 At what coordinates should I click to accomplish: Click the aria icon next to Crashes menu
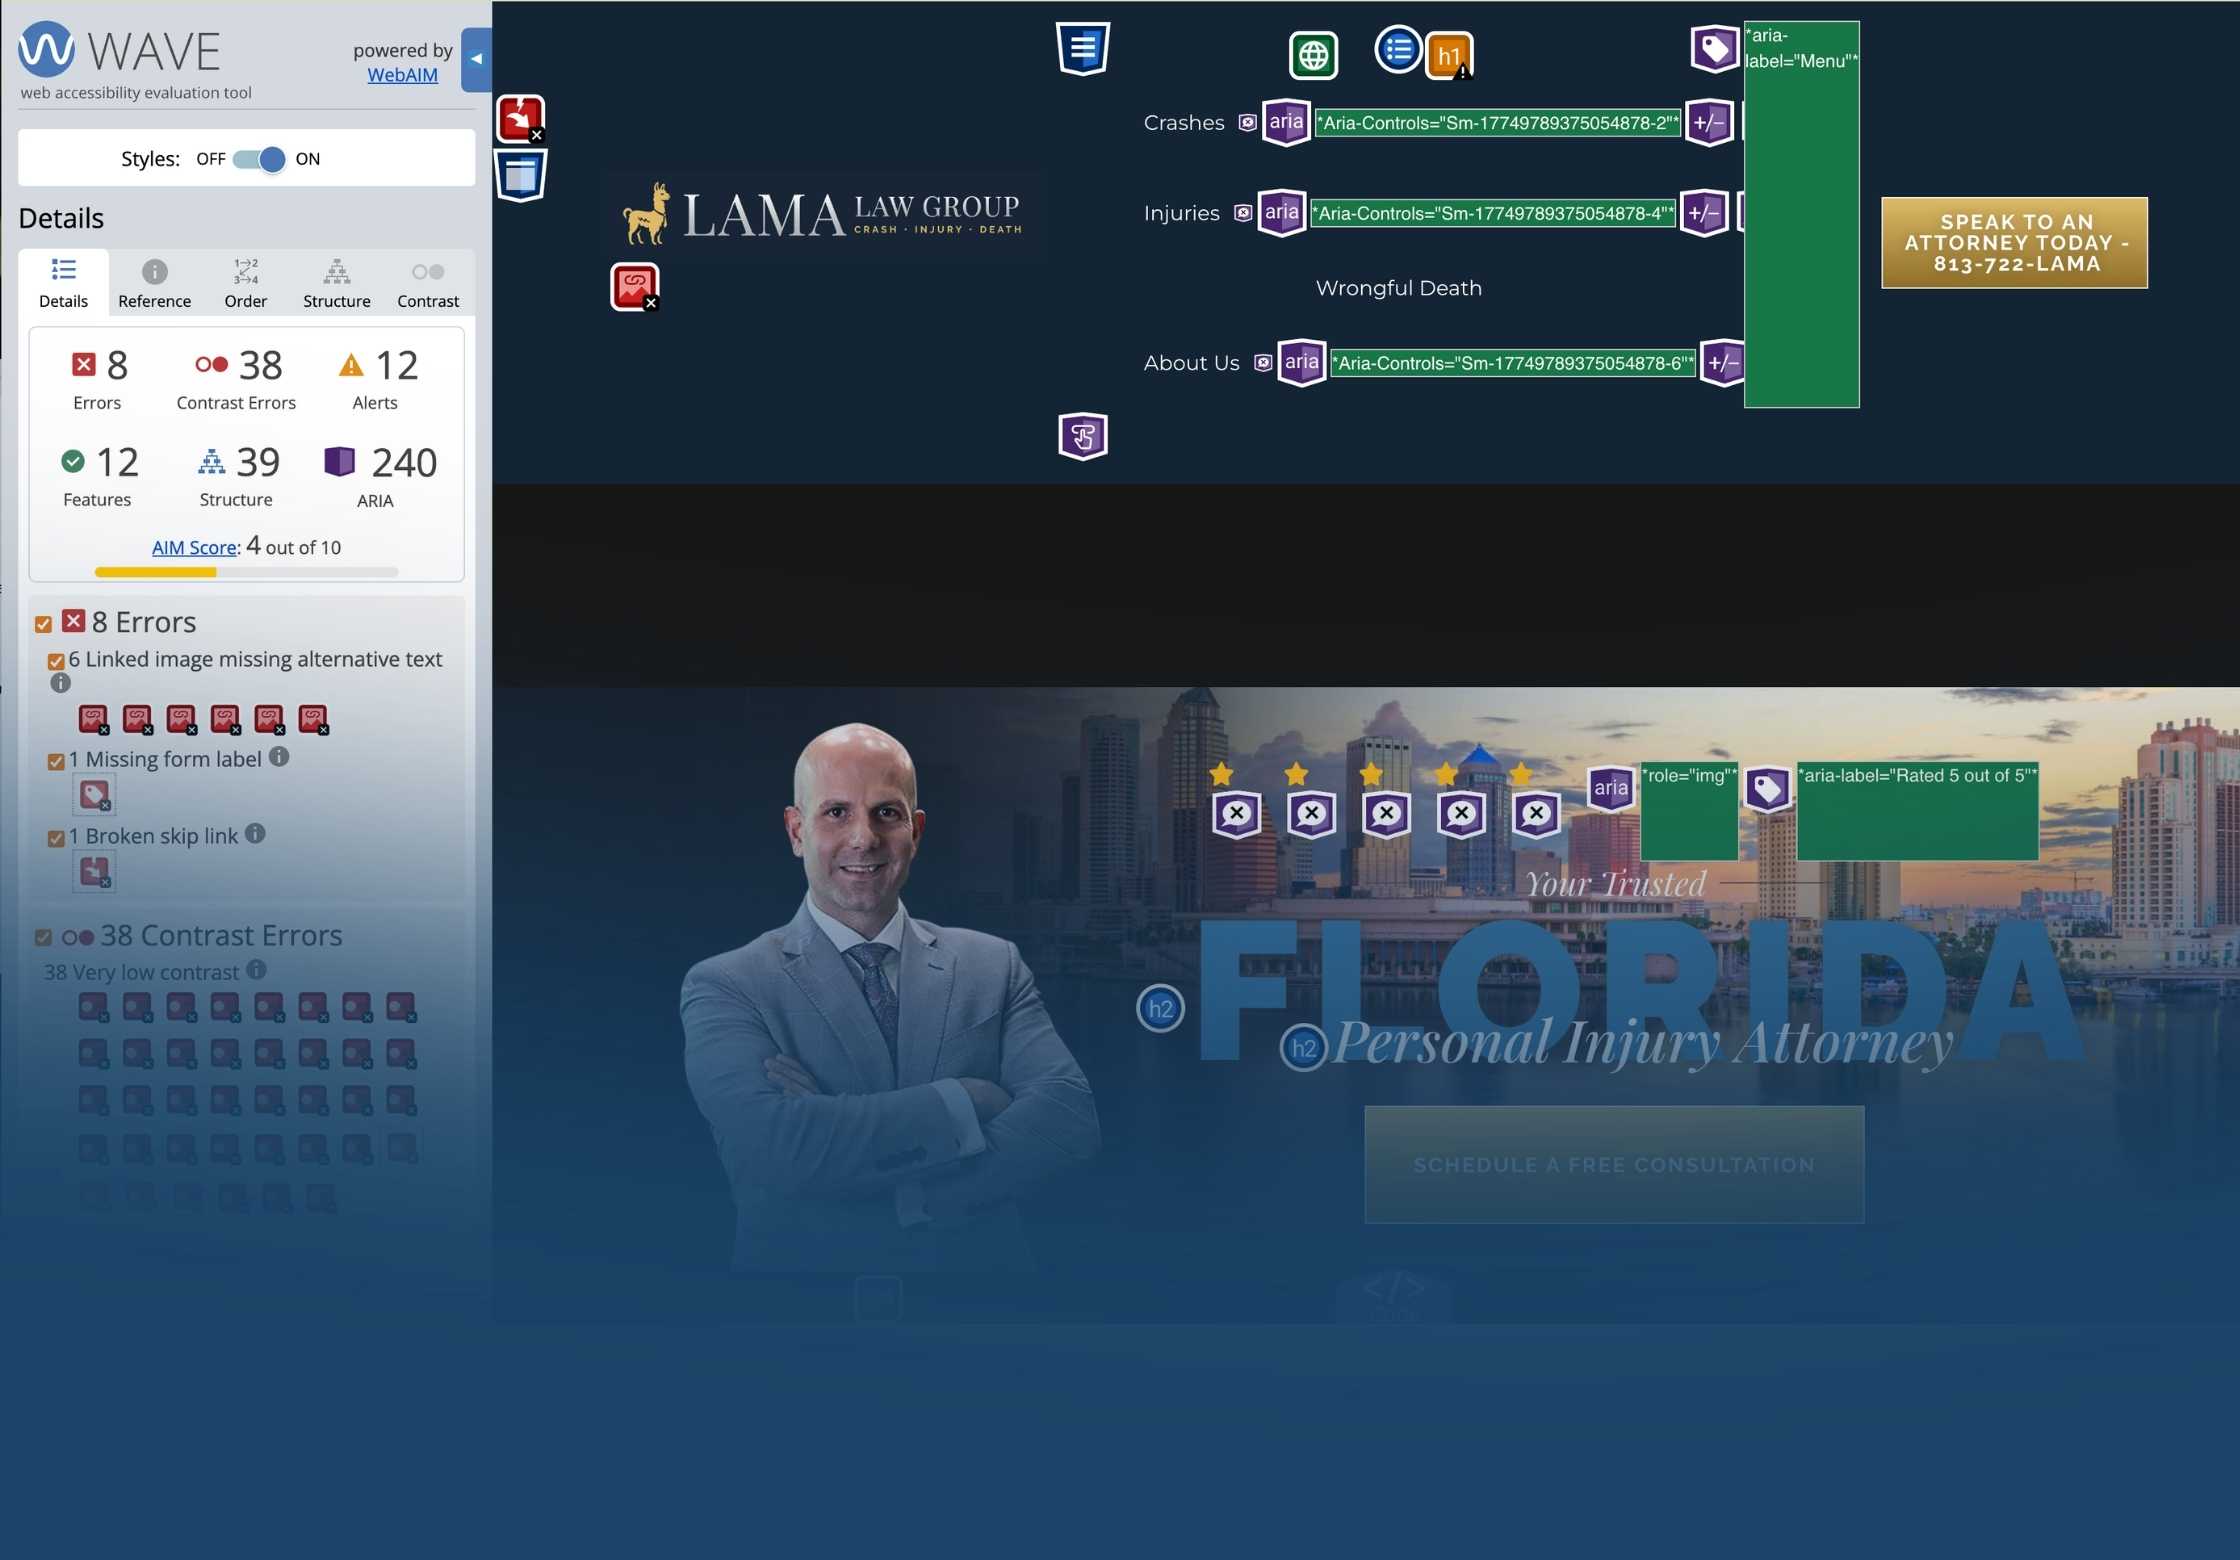click(1286, 122)
